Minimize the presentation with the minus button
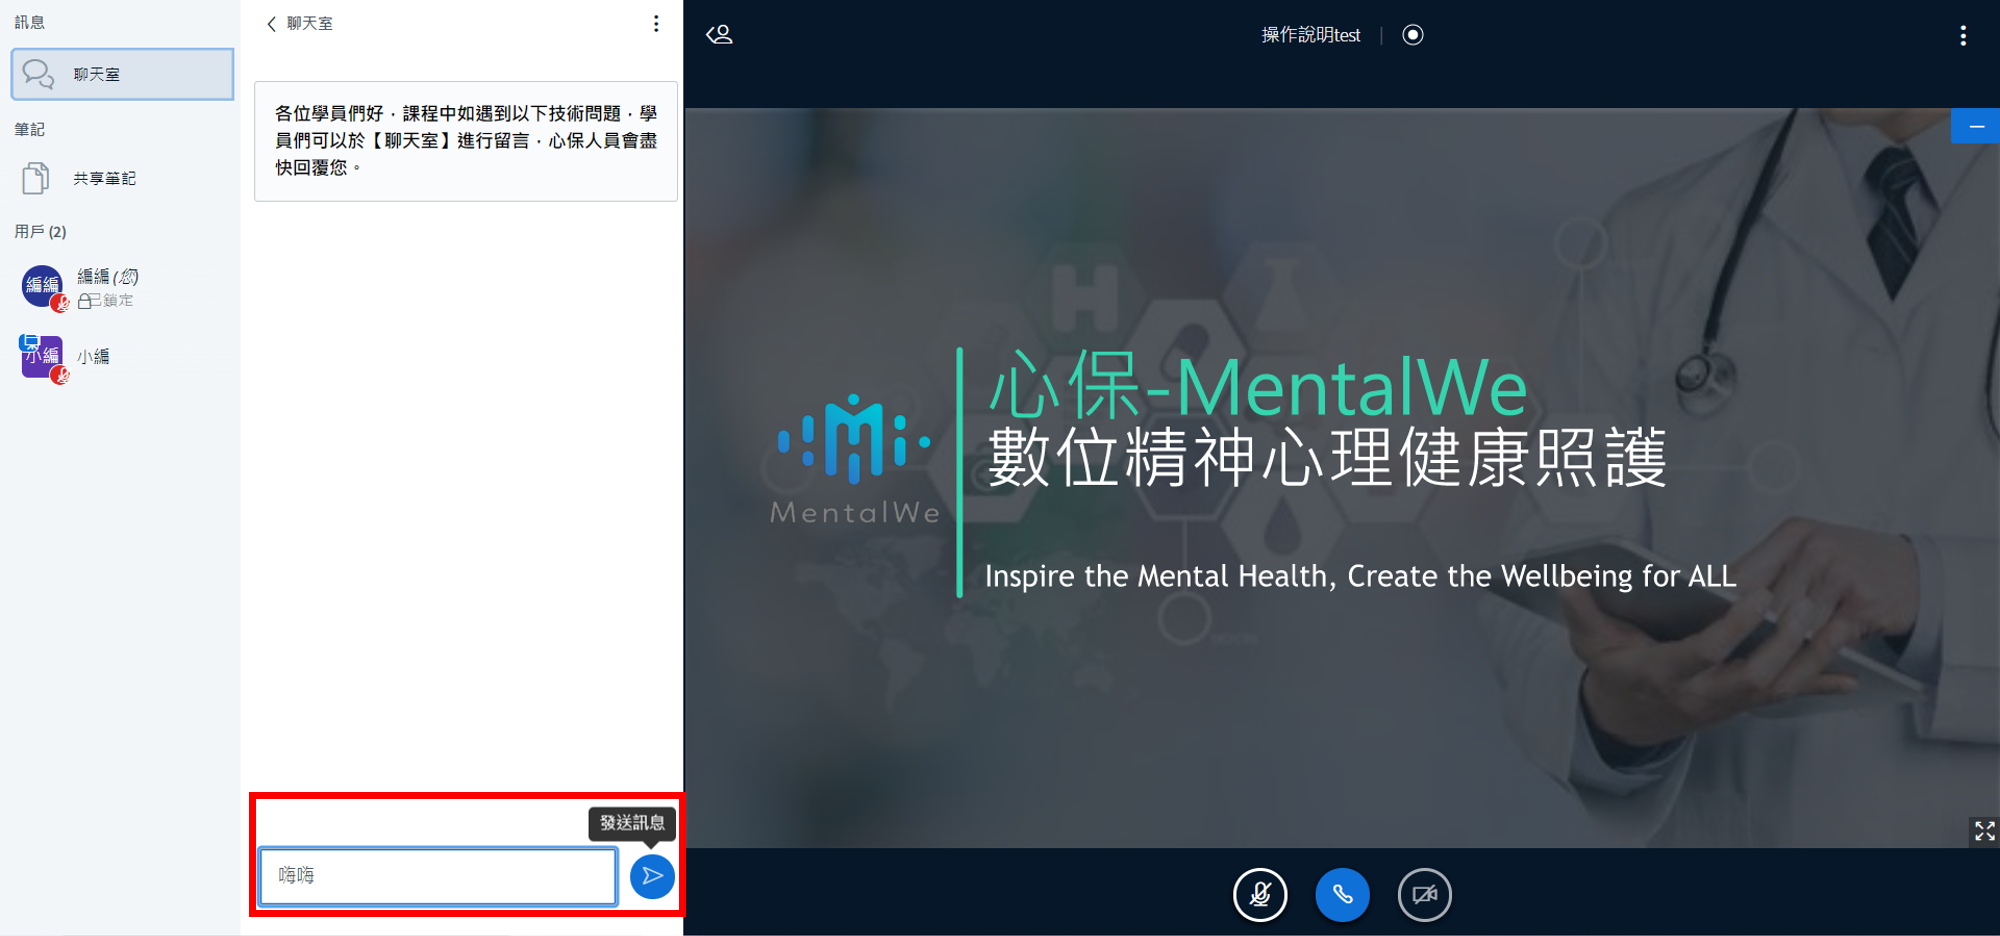The width and height of the screenshot is (2000, 936). [1976, 126]
